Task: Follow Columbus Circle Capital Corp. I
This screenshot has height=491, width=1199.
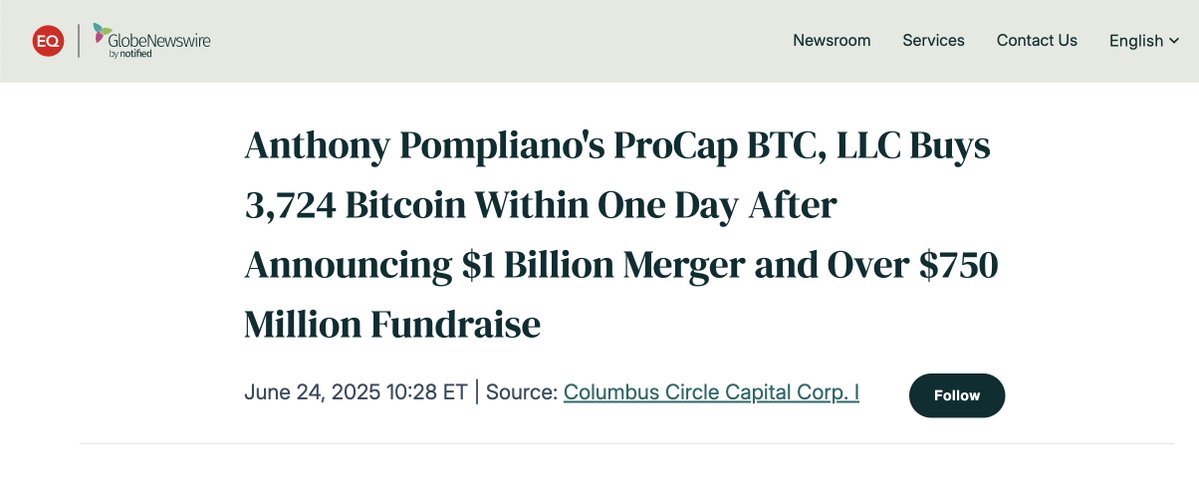Action: [957, 395]
